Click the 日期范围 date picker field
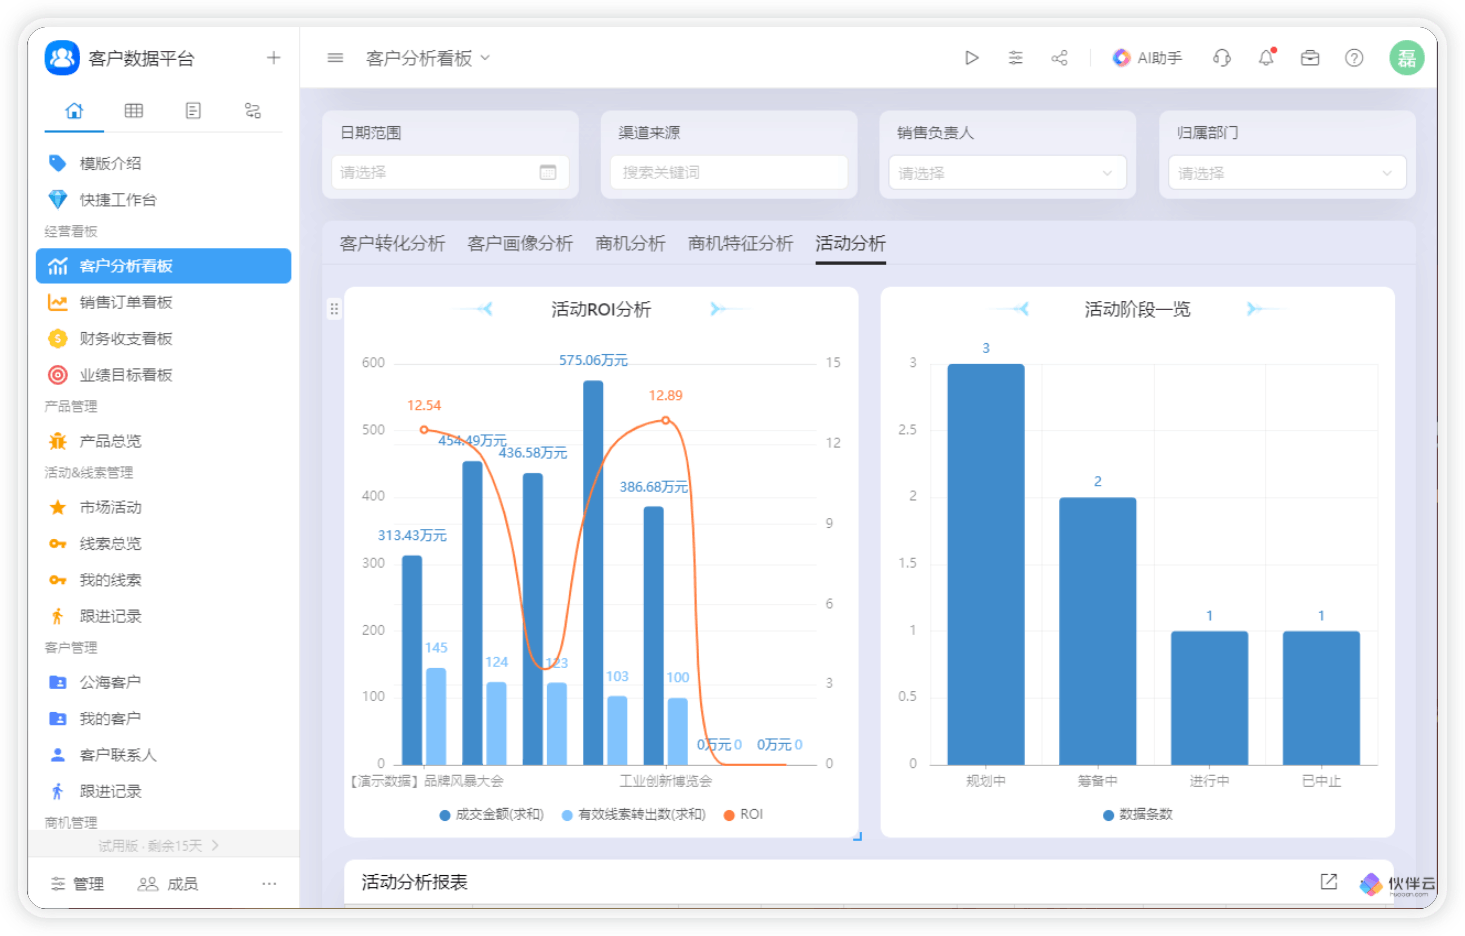 pos(450,172)
